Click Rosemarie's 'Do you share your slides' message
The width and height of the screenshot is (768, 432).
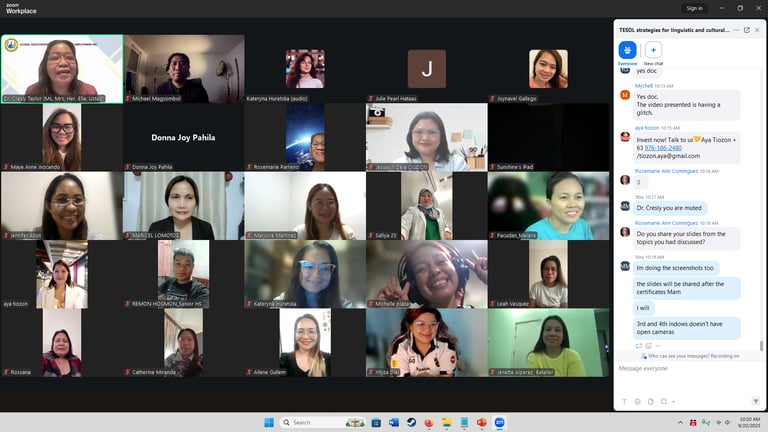[x=686, y=238]
